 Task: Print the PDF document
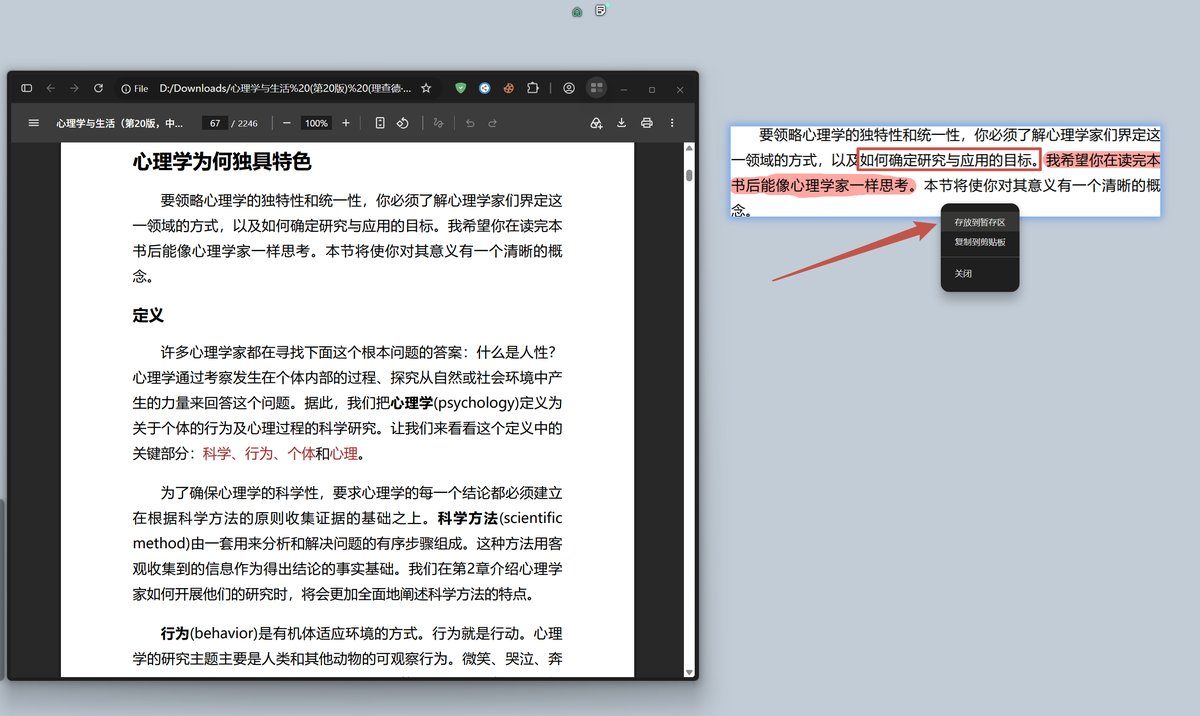pos(647,123)
